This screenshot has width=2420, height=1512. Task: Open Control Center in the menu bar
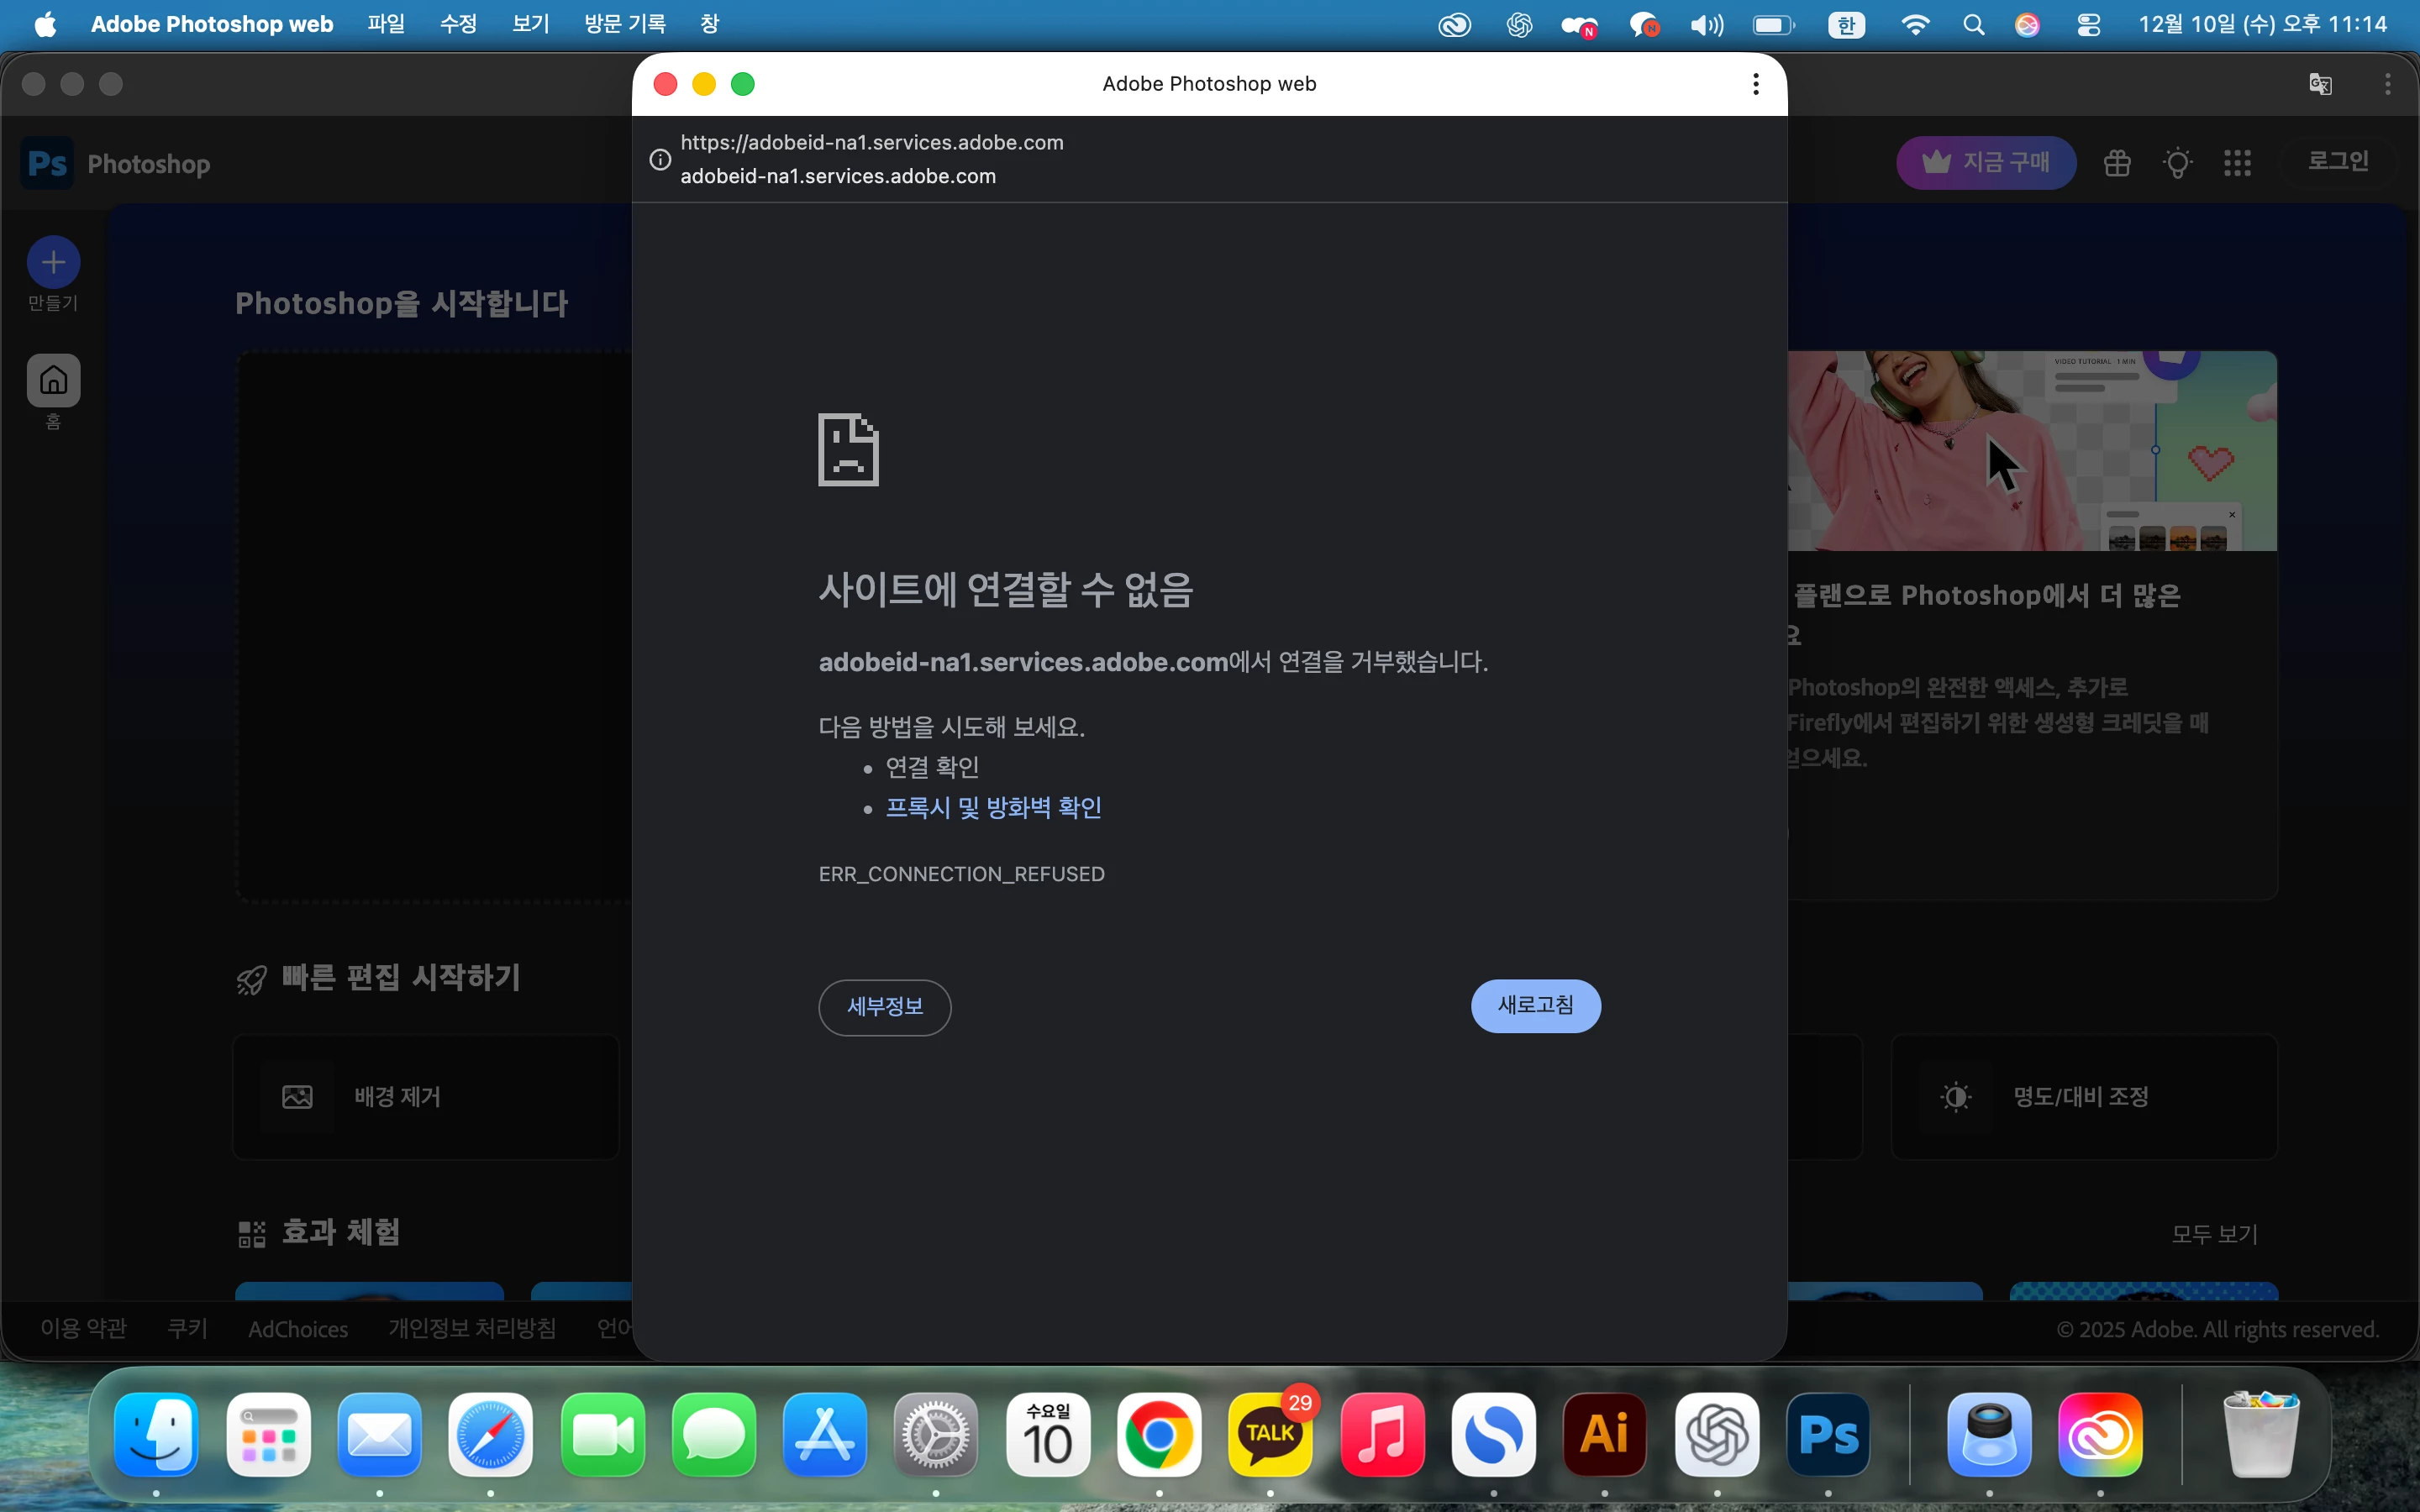pyautogui.click(x=2088, y=25)
